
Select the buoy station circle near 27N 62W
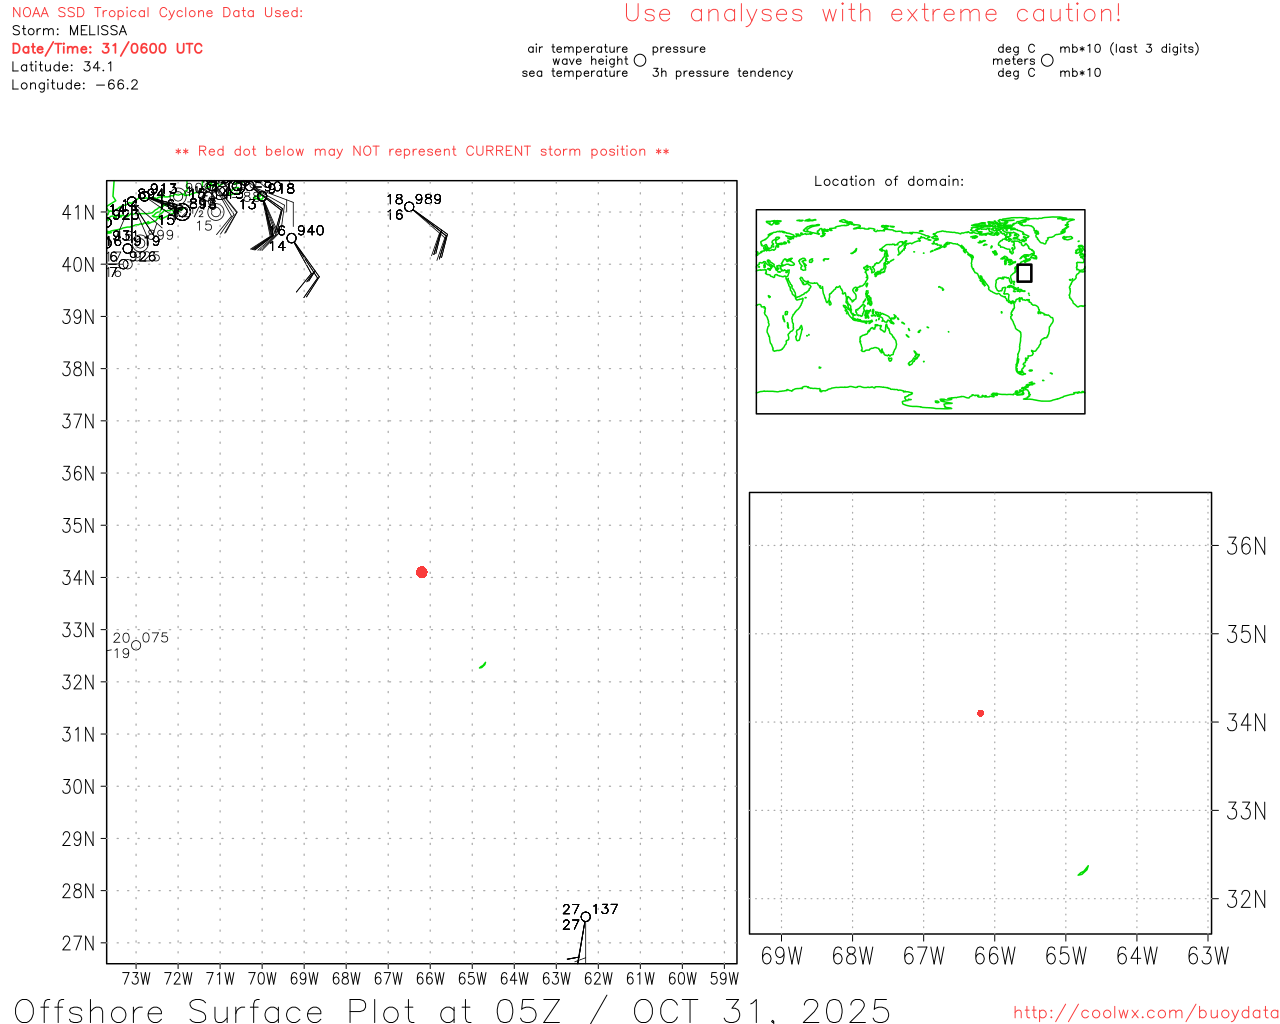pyautogui.click(x=585, y=917)
